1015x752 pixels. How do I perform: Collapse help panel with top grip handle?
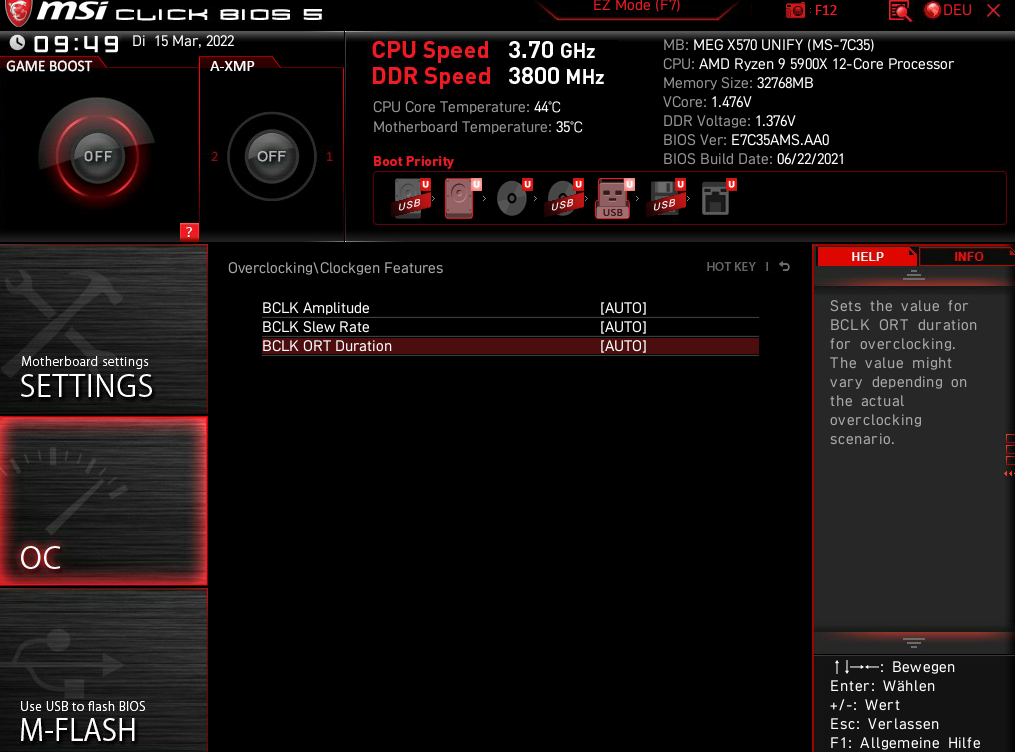tap(914, 276)
